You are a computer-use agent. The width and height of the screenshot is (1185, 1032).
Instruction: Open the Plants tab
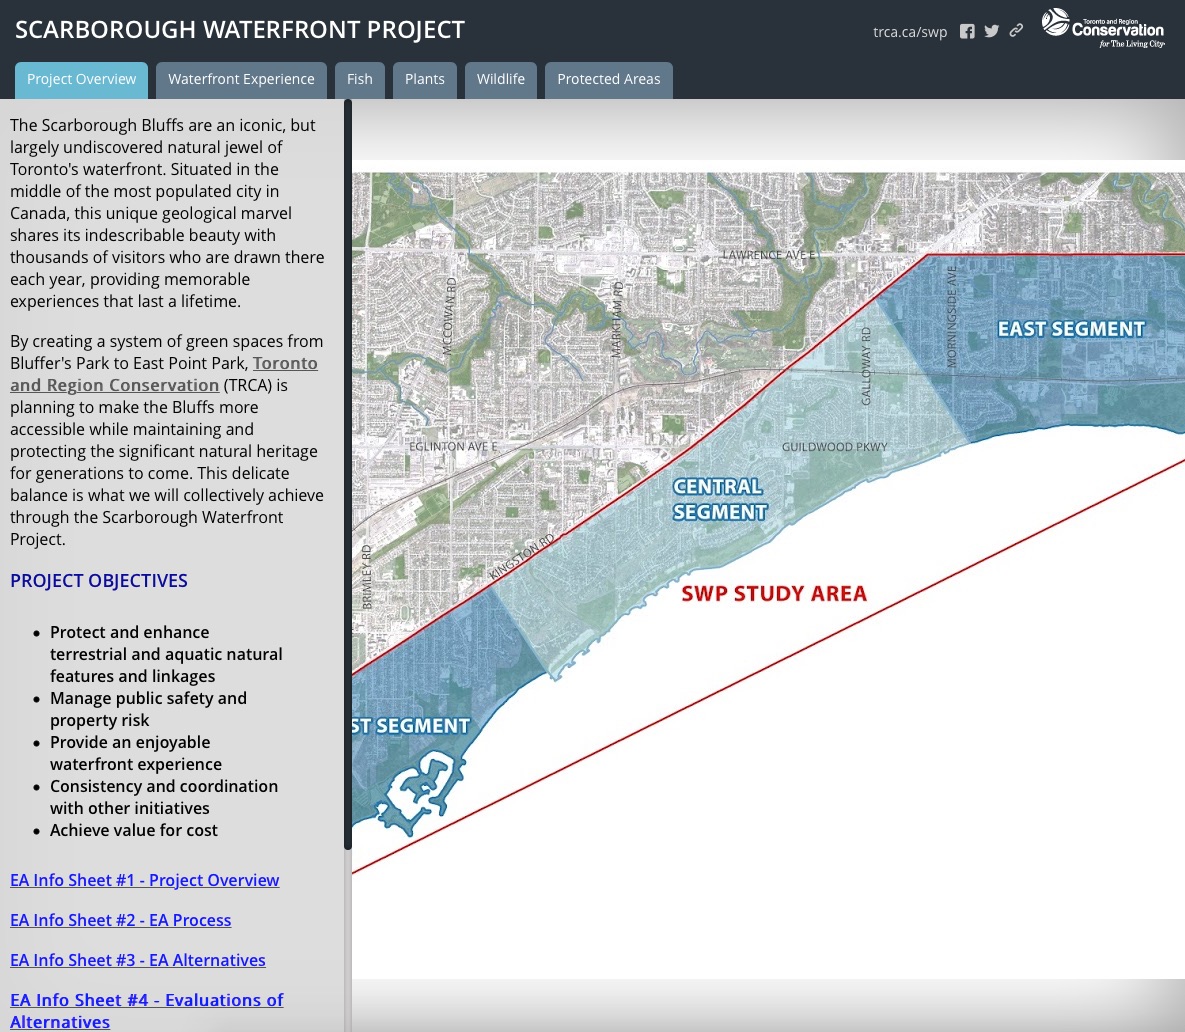pyautogui.click(x=425, y=80)
